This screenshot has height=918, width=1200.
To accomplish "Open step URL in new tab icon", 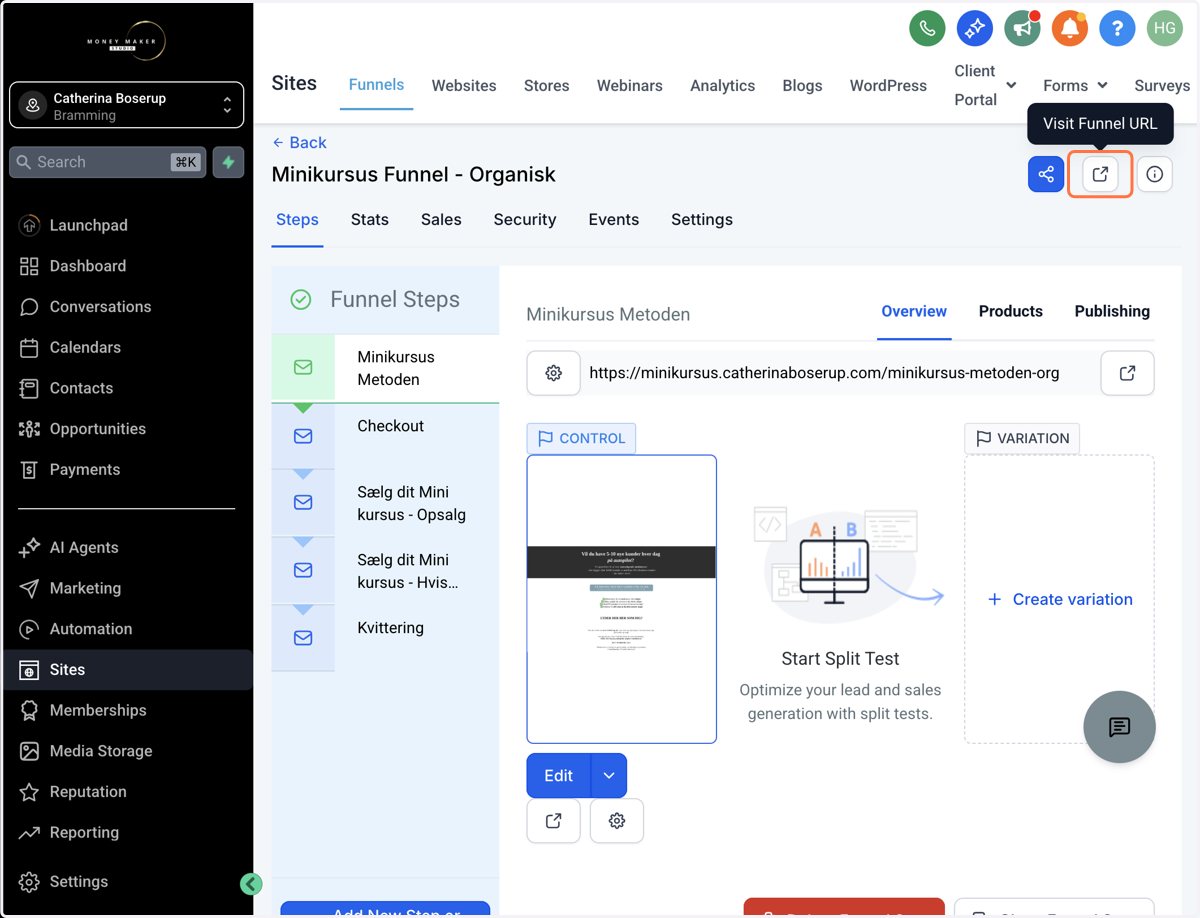I will 1127,373.
